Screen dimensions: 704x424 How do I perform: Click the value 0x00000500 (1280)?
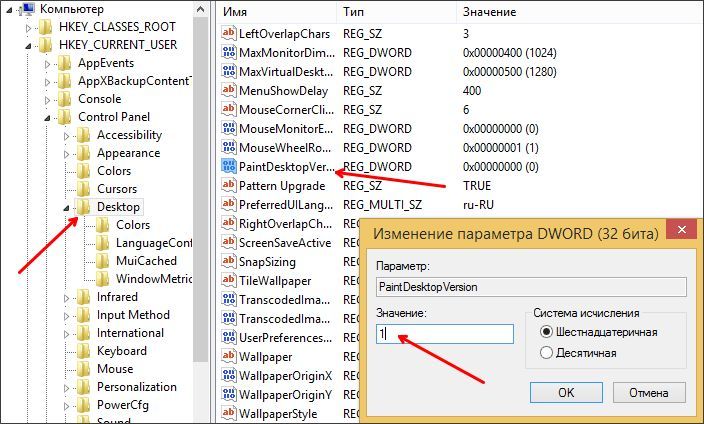(x=510, y=72)
